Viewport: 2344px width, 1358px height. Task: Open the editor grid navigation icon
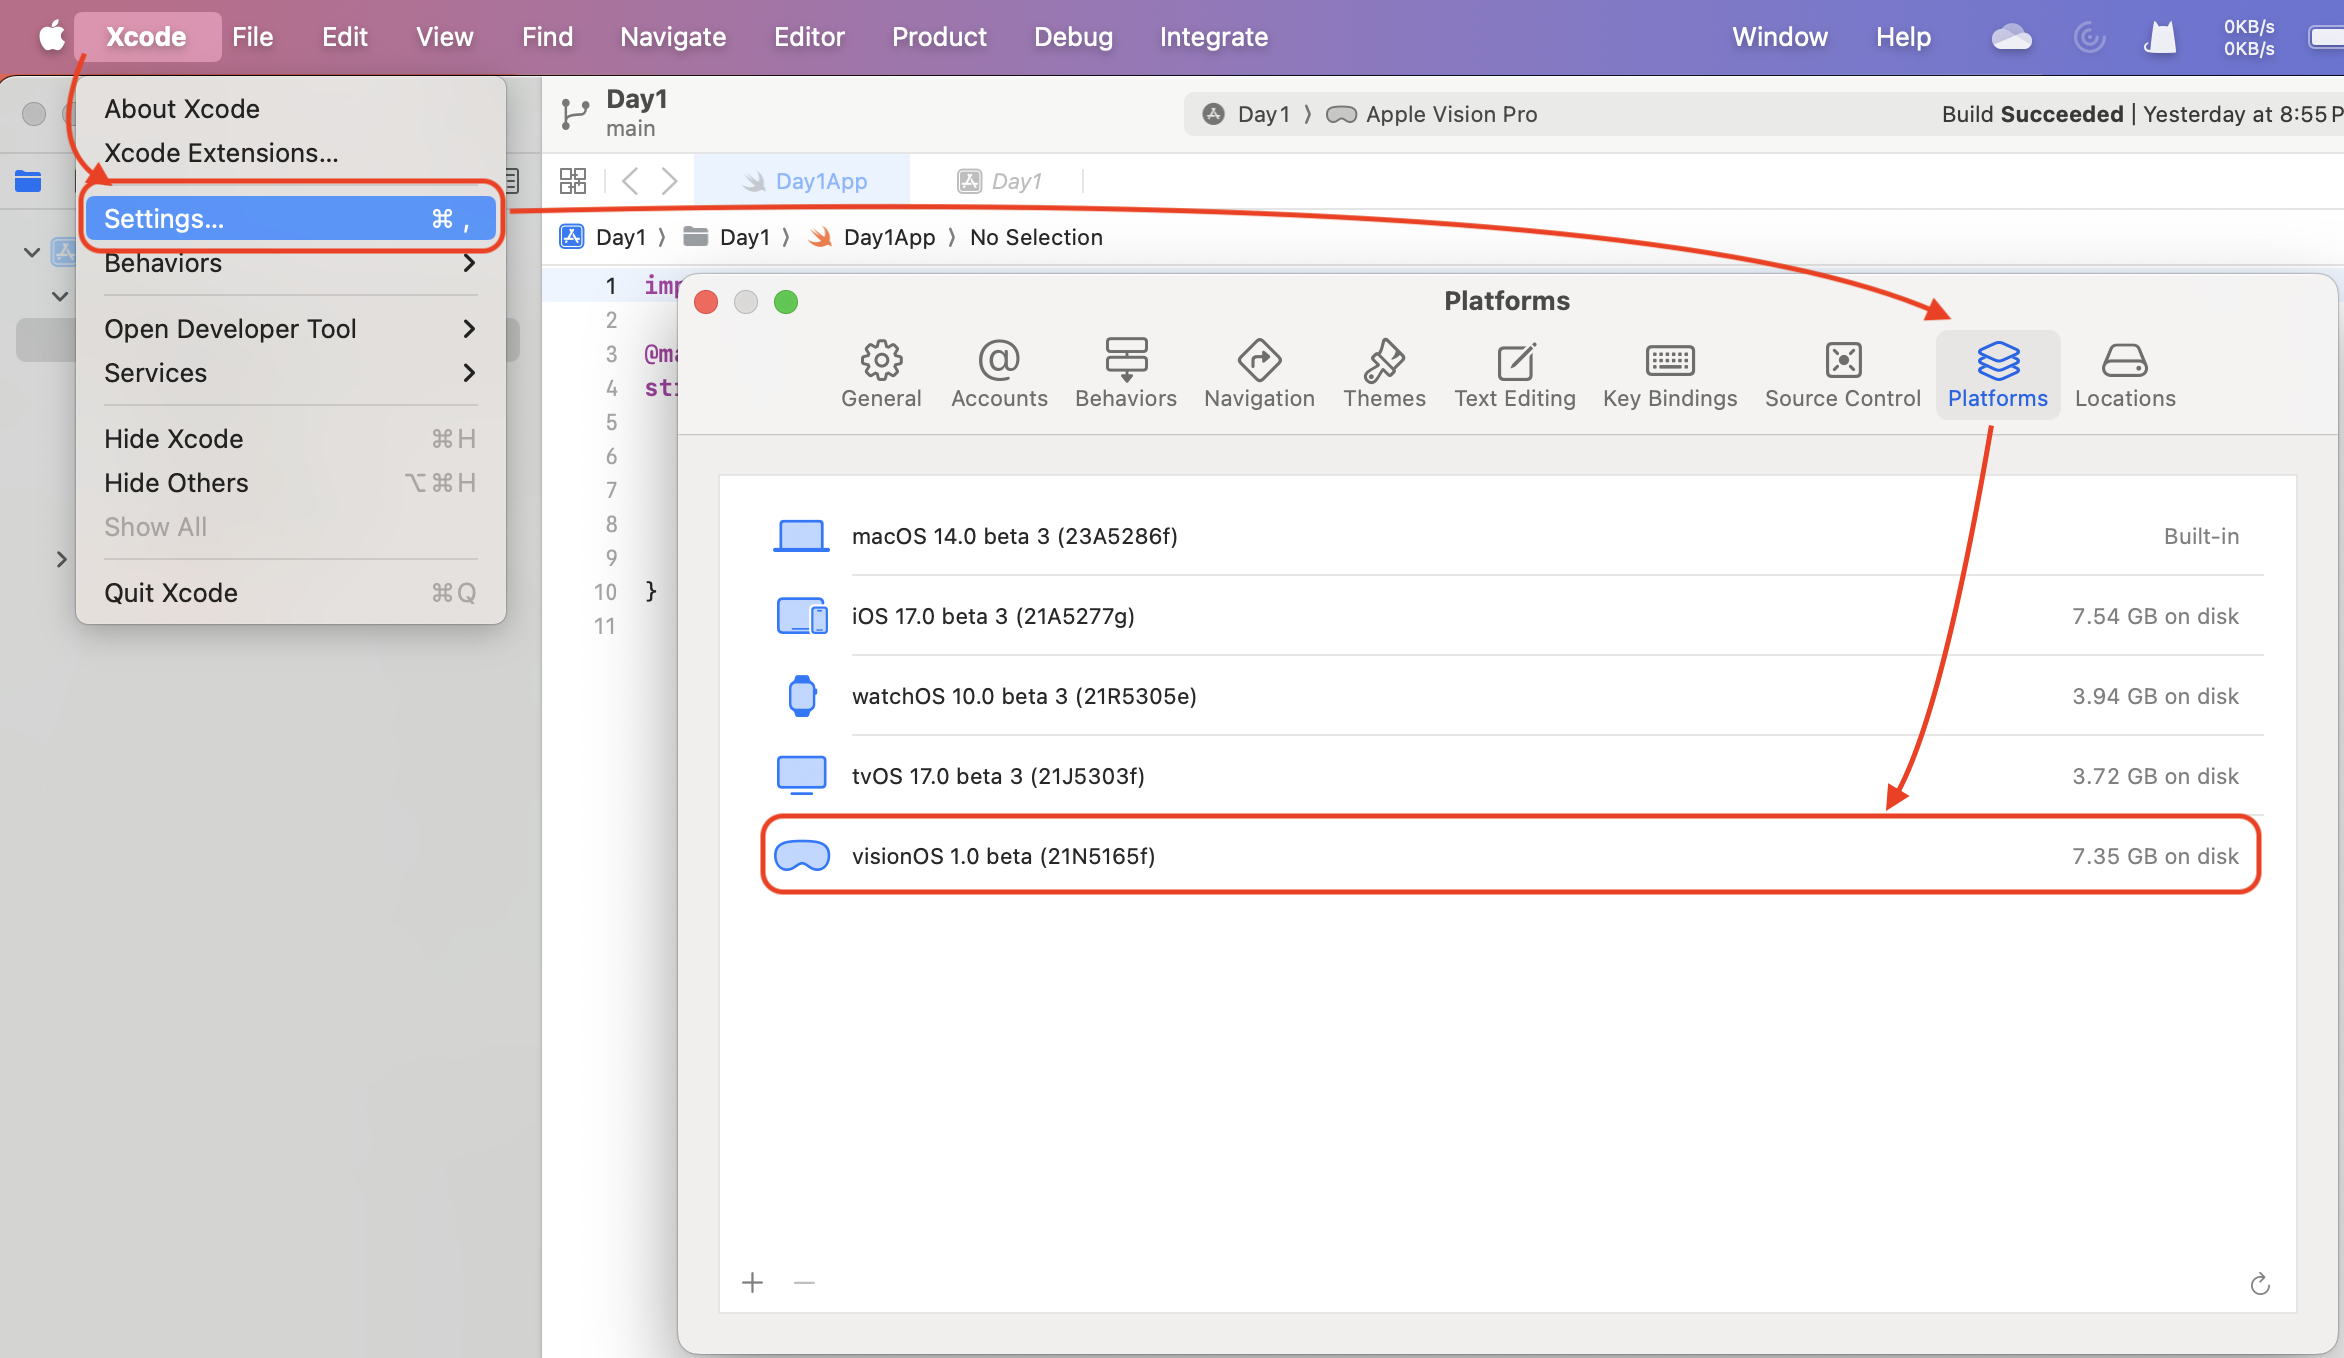click(573, 181)
